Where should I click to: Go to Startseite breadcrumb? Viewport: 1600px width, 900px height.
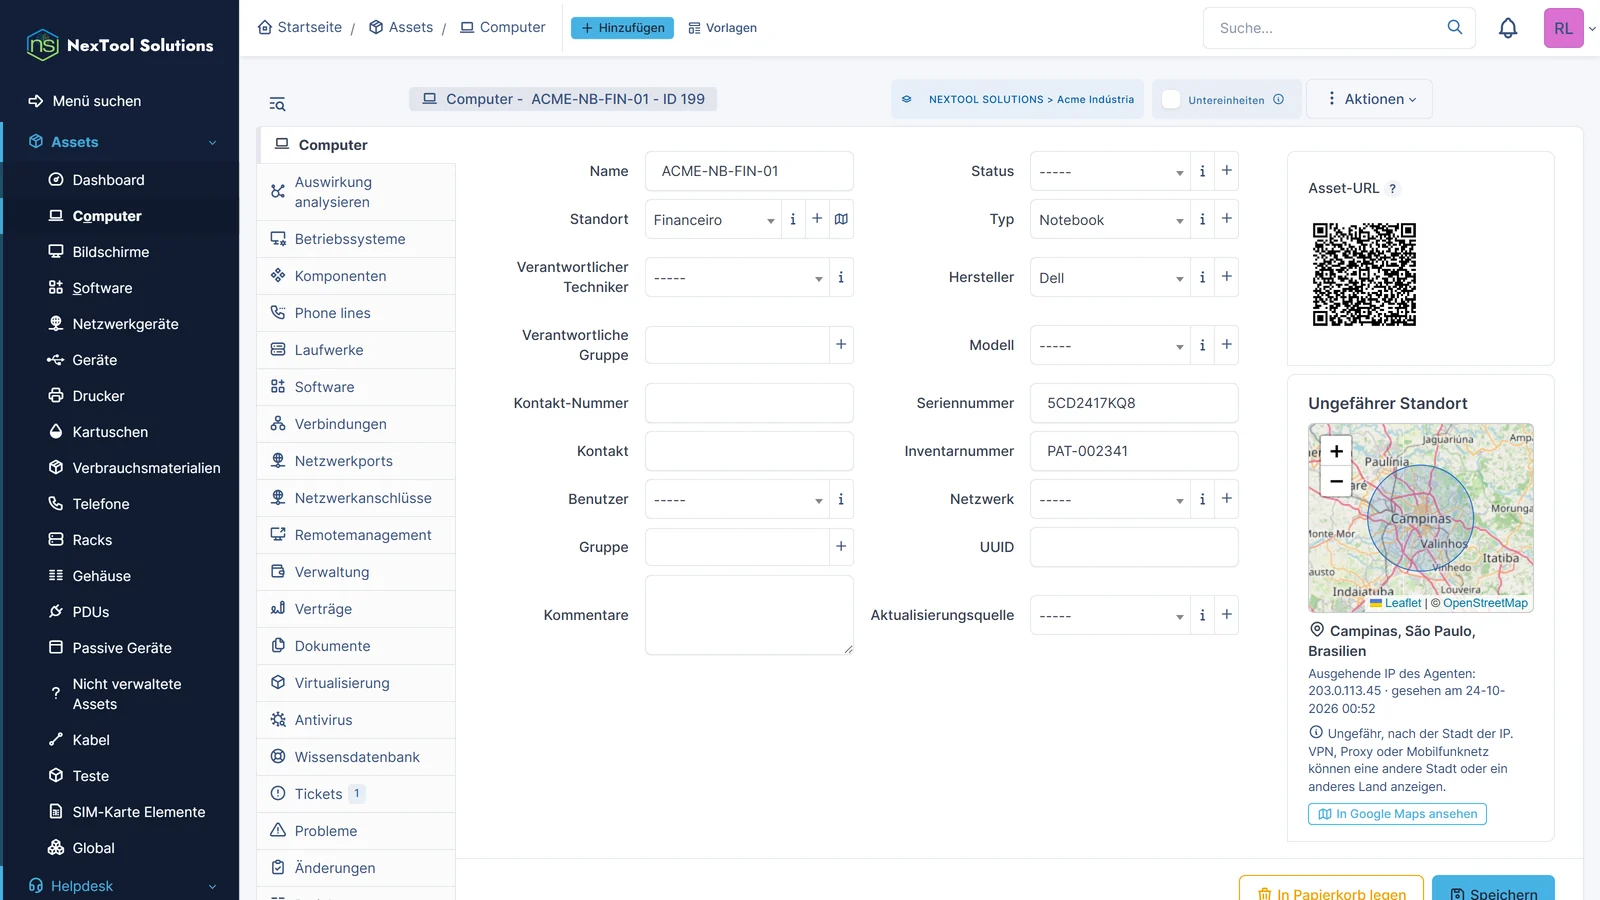pyautogui.click(x=300, y=27)
